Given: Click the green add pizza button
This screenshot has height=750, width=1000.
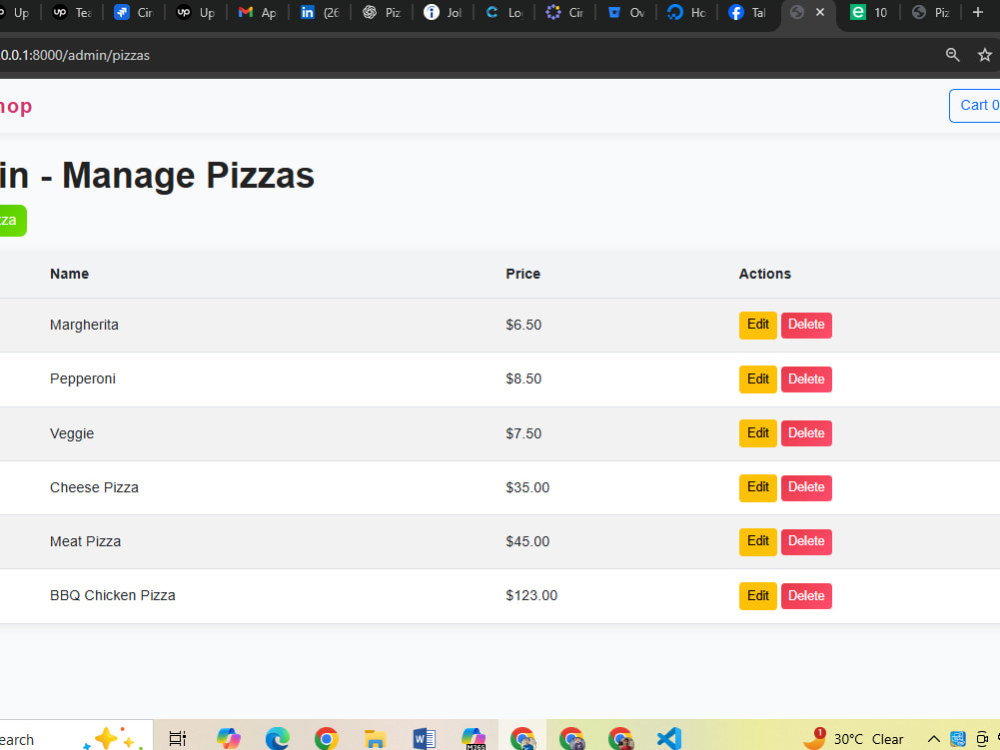Looking at the screenshot, I should (x=12, y=221).
